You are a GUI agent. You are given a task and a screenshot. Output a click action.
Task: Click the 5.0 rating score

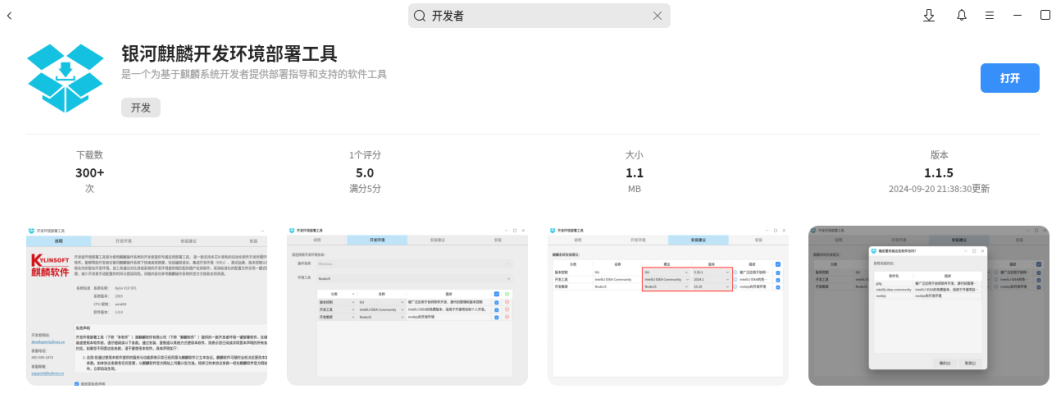365,172
